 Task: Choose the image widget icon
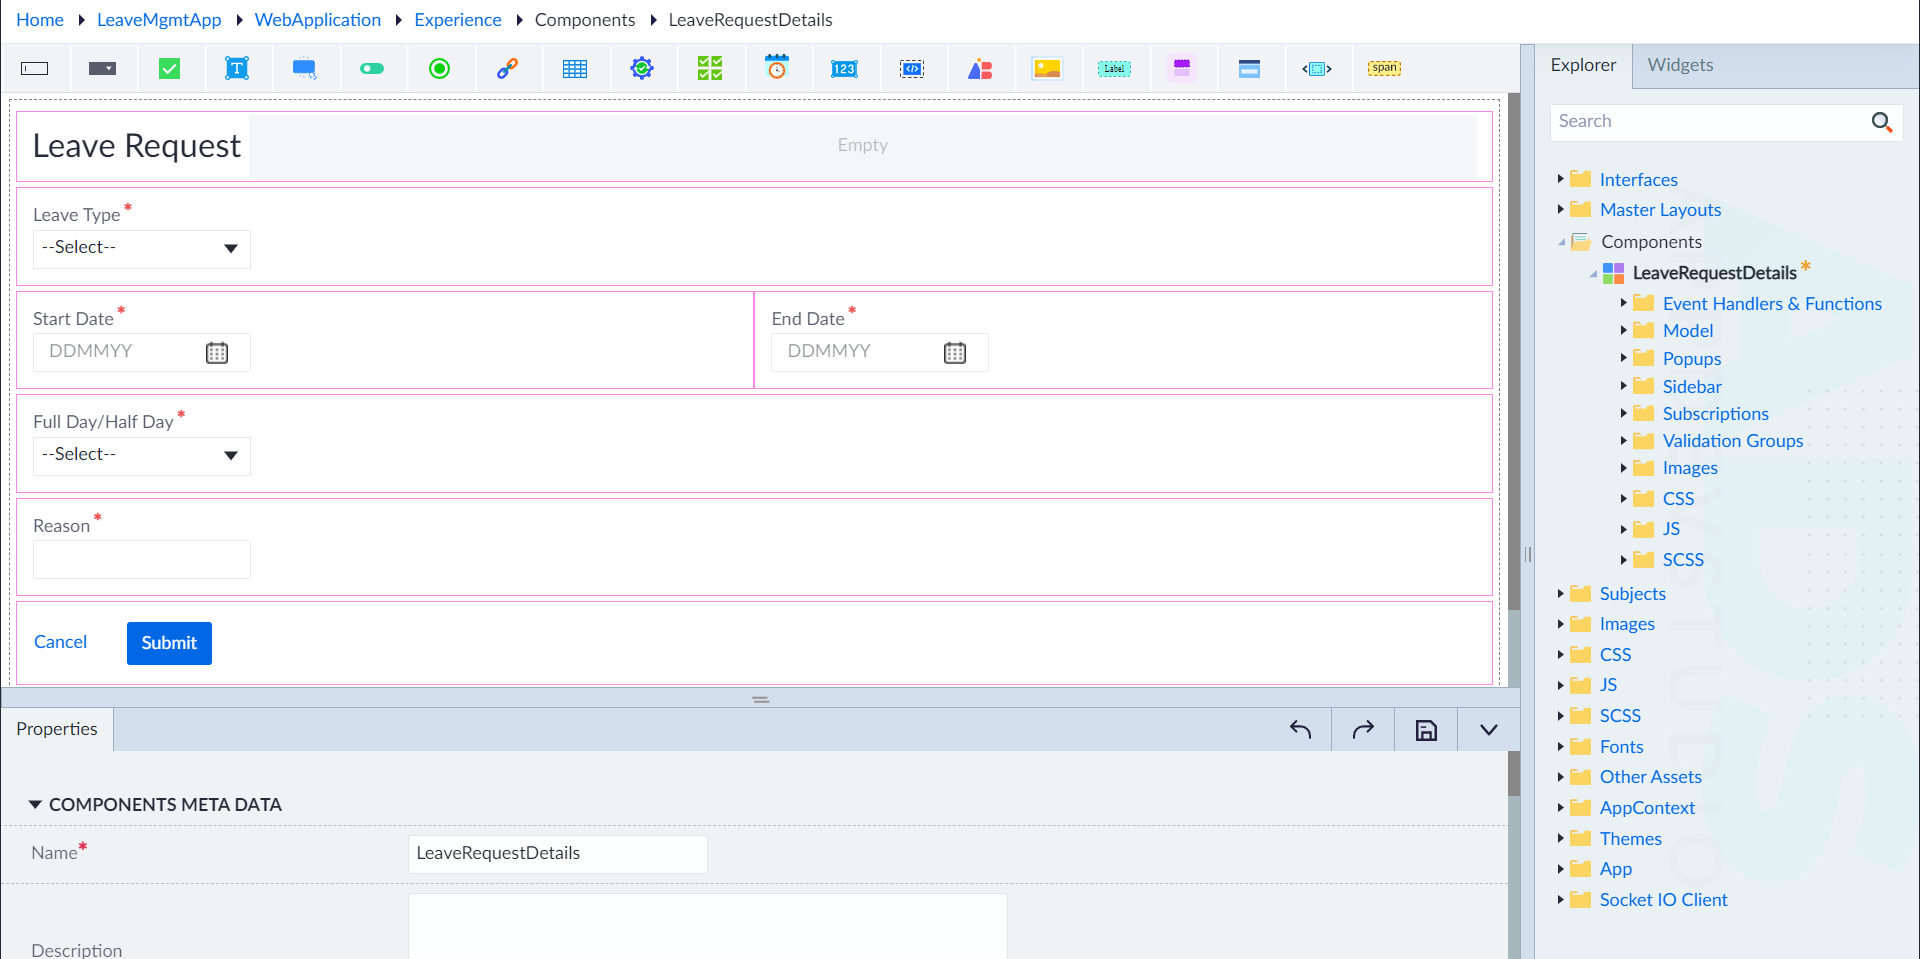tap(1047, 68)
